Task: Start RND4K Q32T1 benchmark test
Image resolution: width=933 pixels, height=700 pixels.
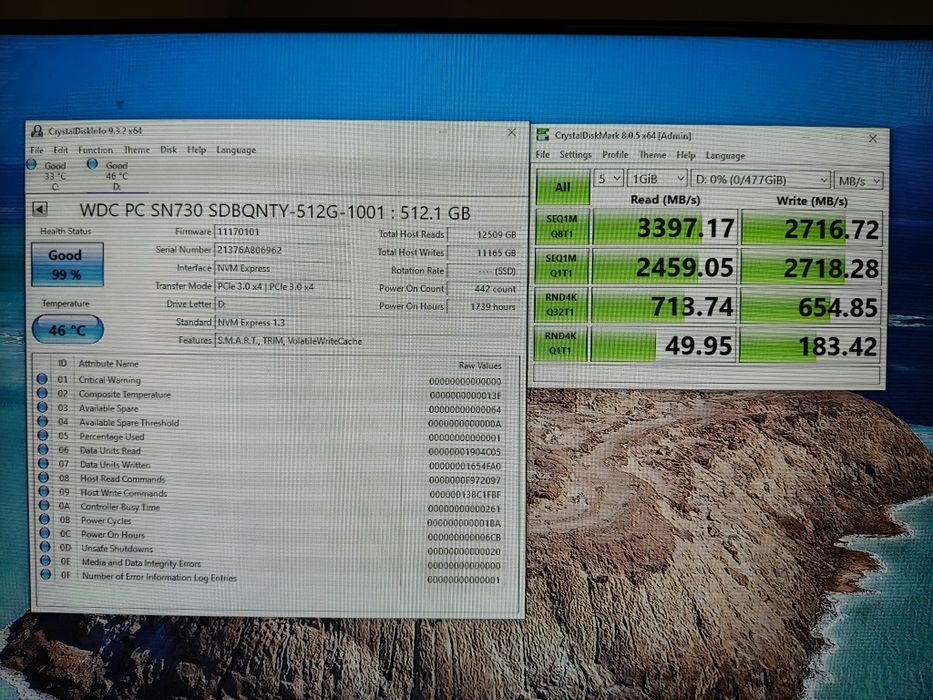Action: [561, 305]
